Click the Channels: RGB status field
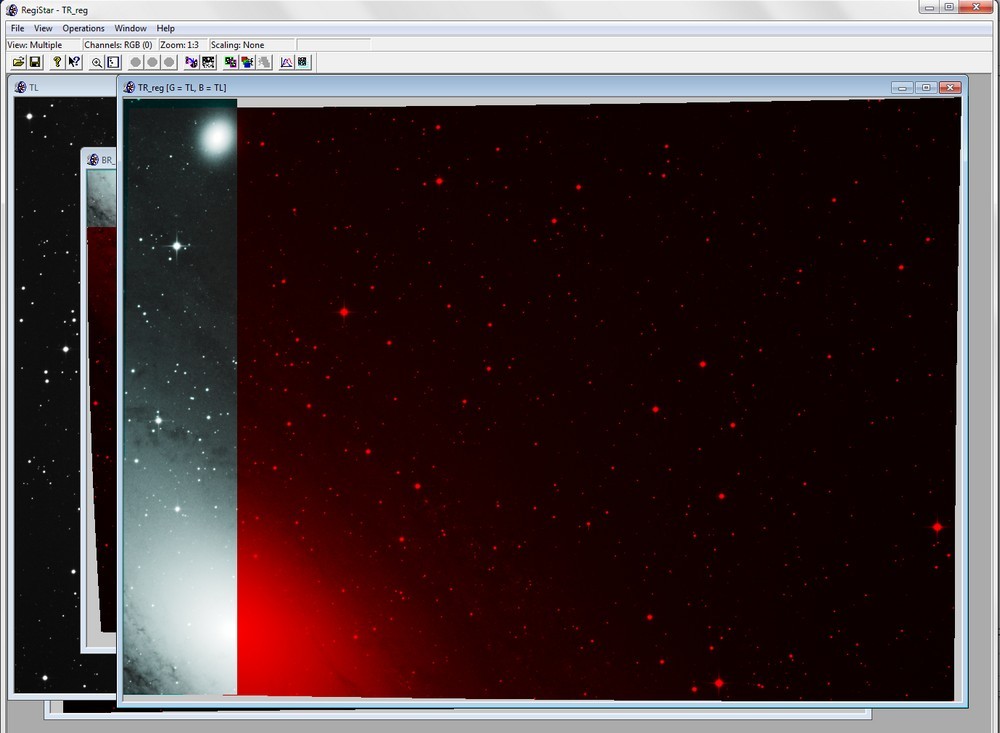The image size is (1000, 733). coord(118,45)
